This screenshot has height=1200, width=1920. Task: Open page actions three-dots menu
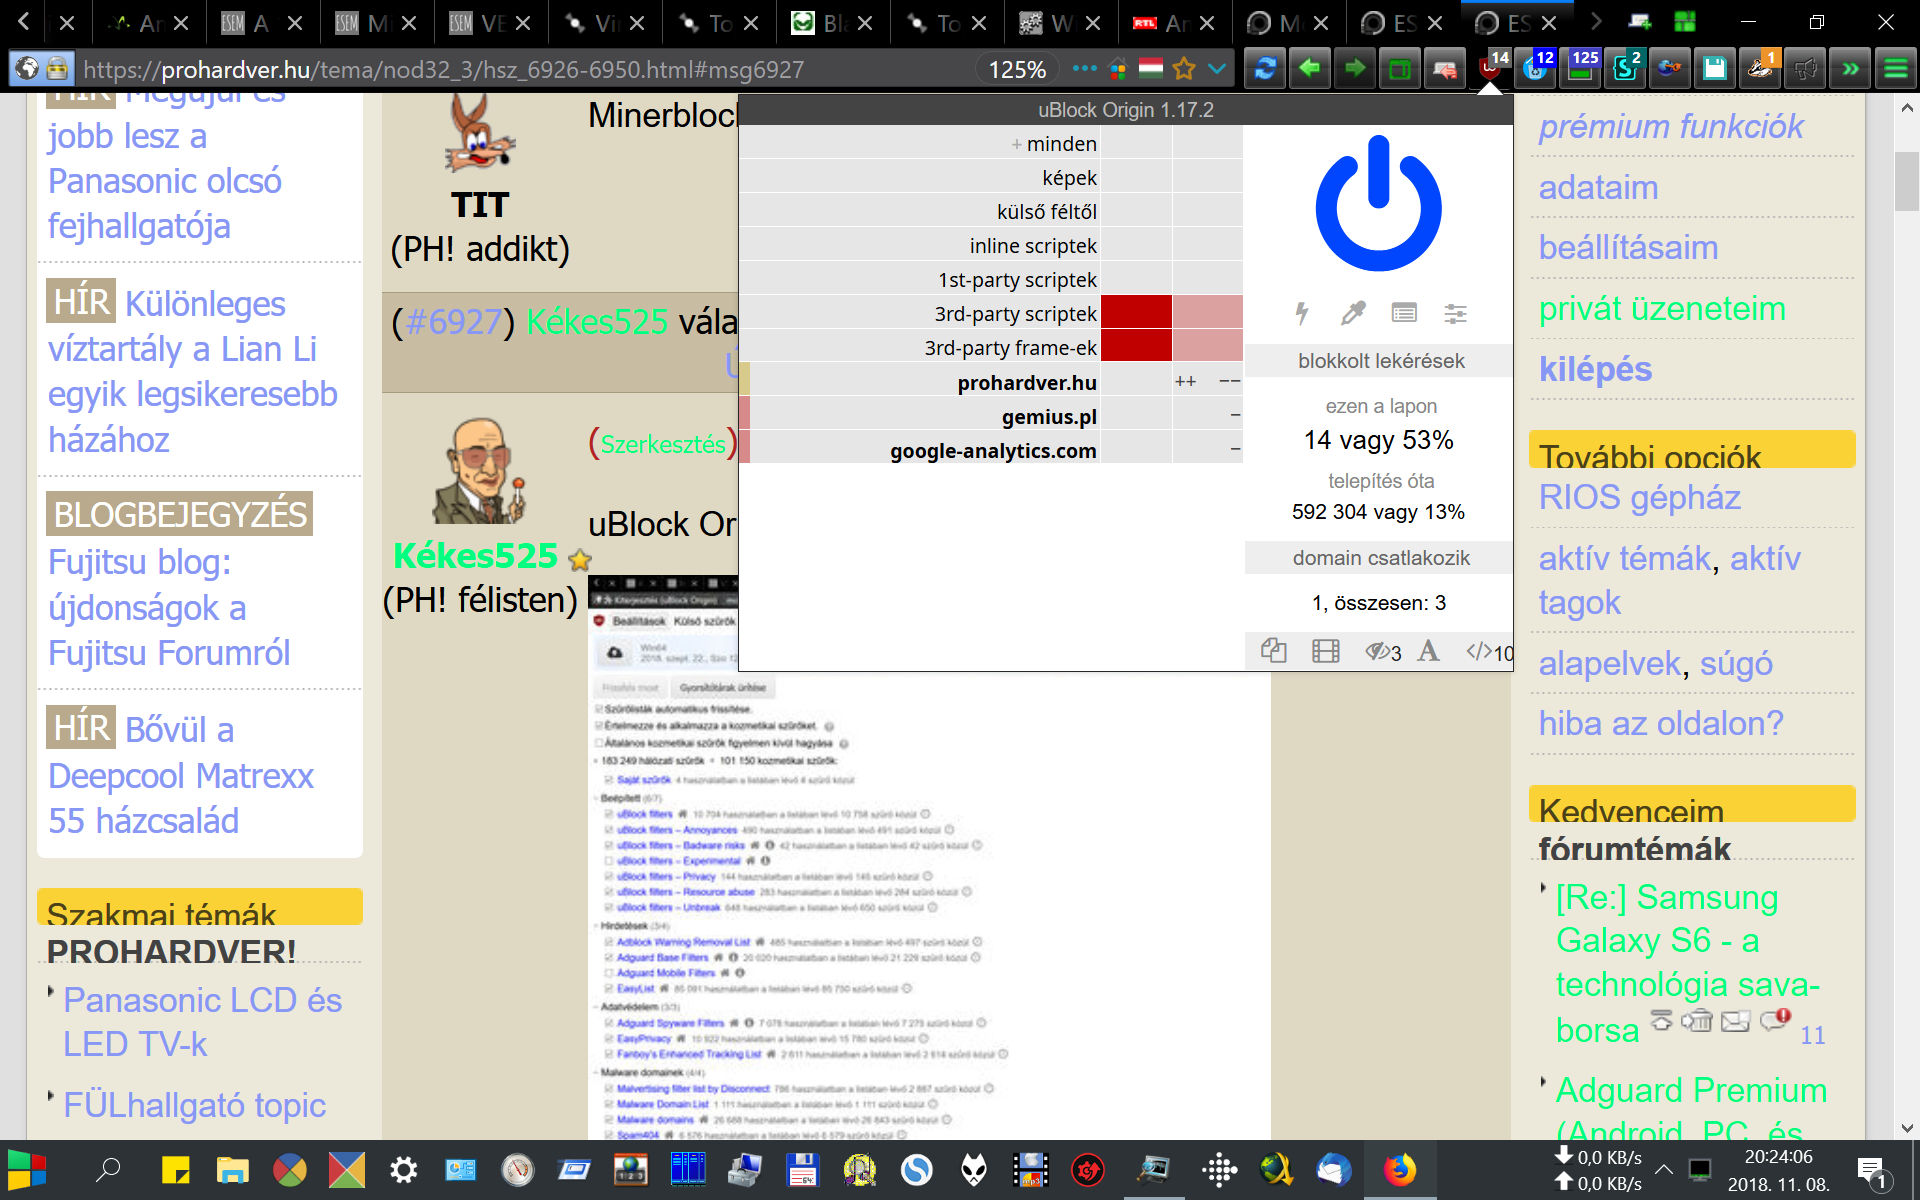click(x=1084, y=69)
